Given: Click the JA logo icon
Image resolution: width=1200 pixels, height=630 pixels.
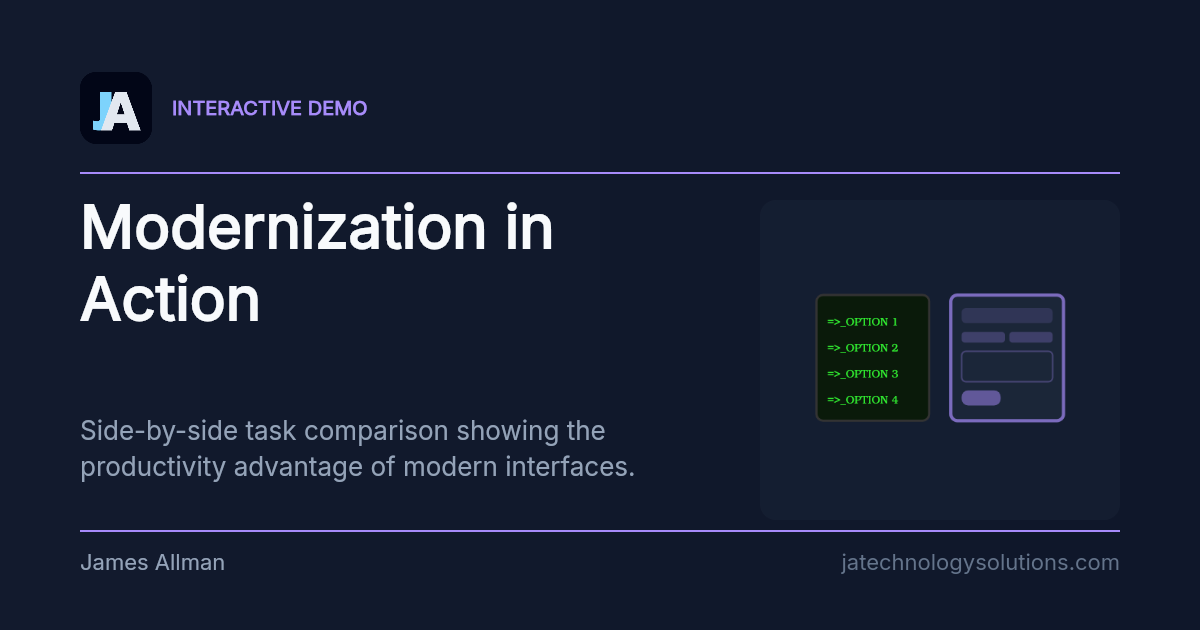Looking at the screenshot, I should 116,108.
